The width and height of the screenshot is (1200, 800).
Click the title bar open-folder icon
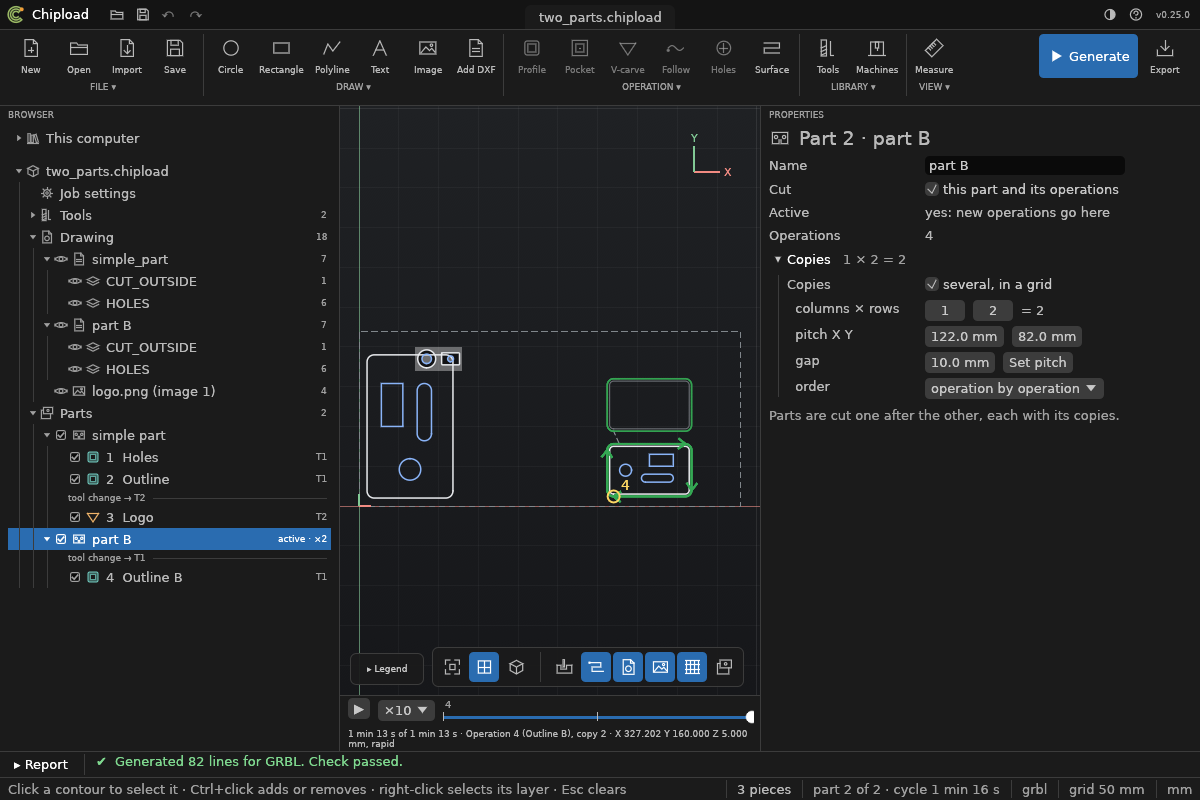click(117, 14)
